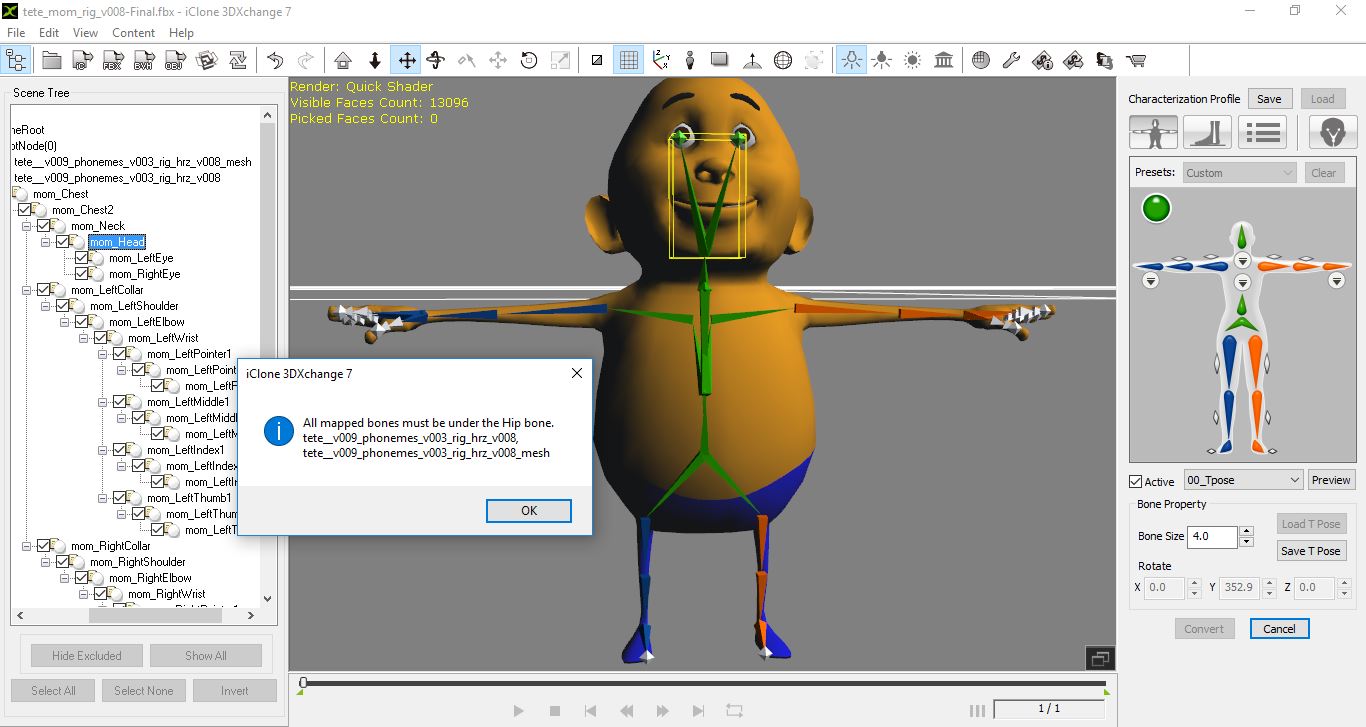The height and width of the screenshot is (727, 1366).
Task: Open the wrench preferences icon
Action: [x=1011, y=61]
